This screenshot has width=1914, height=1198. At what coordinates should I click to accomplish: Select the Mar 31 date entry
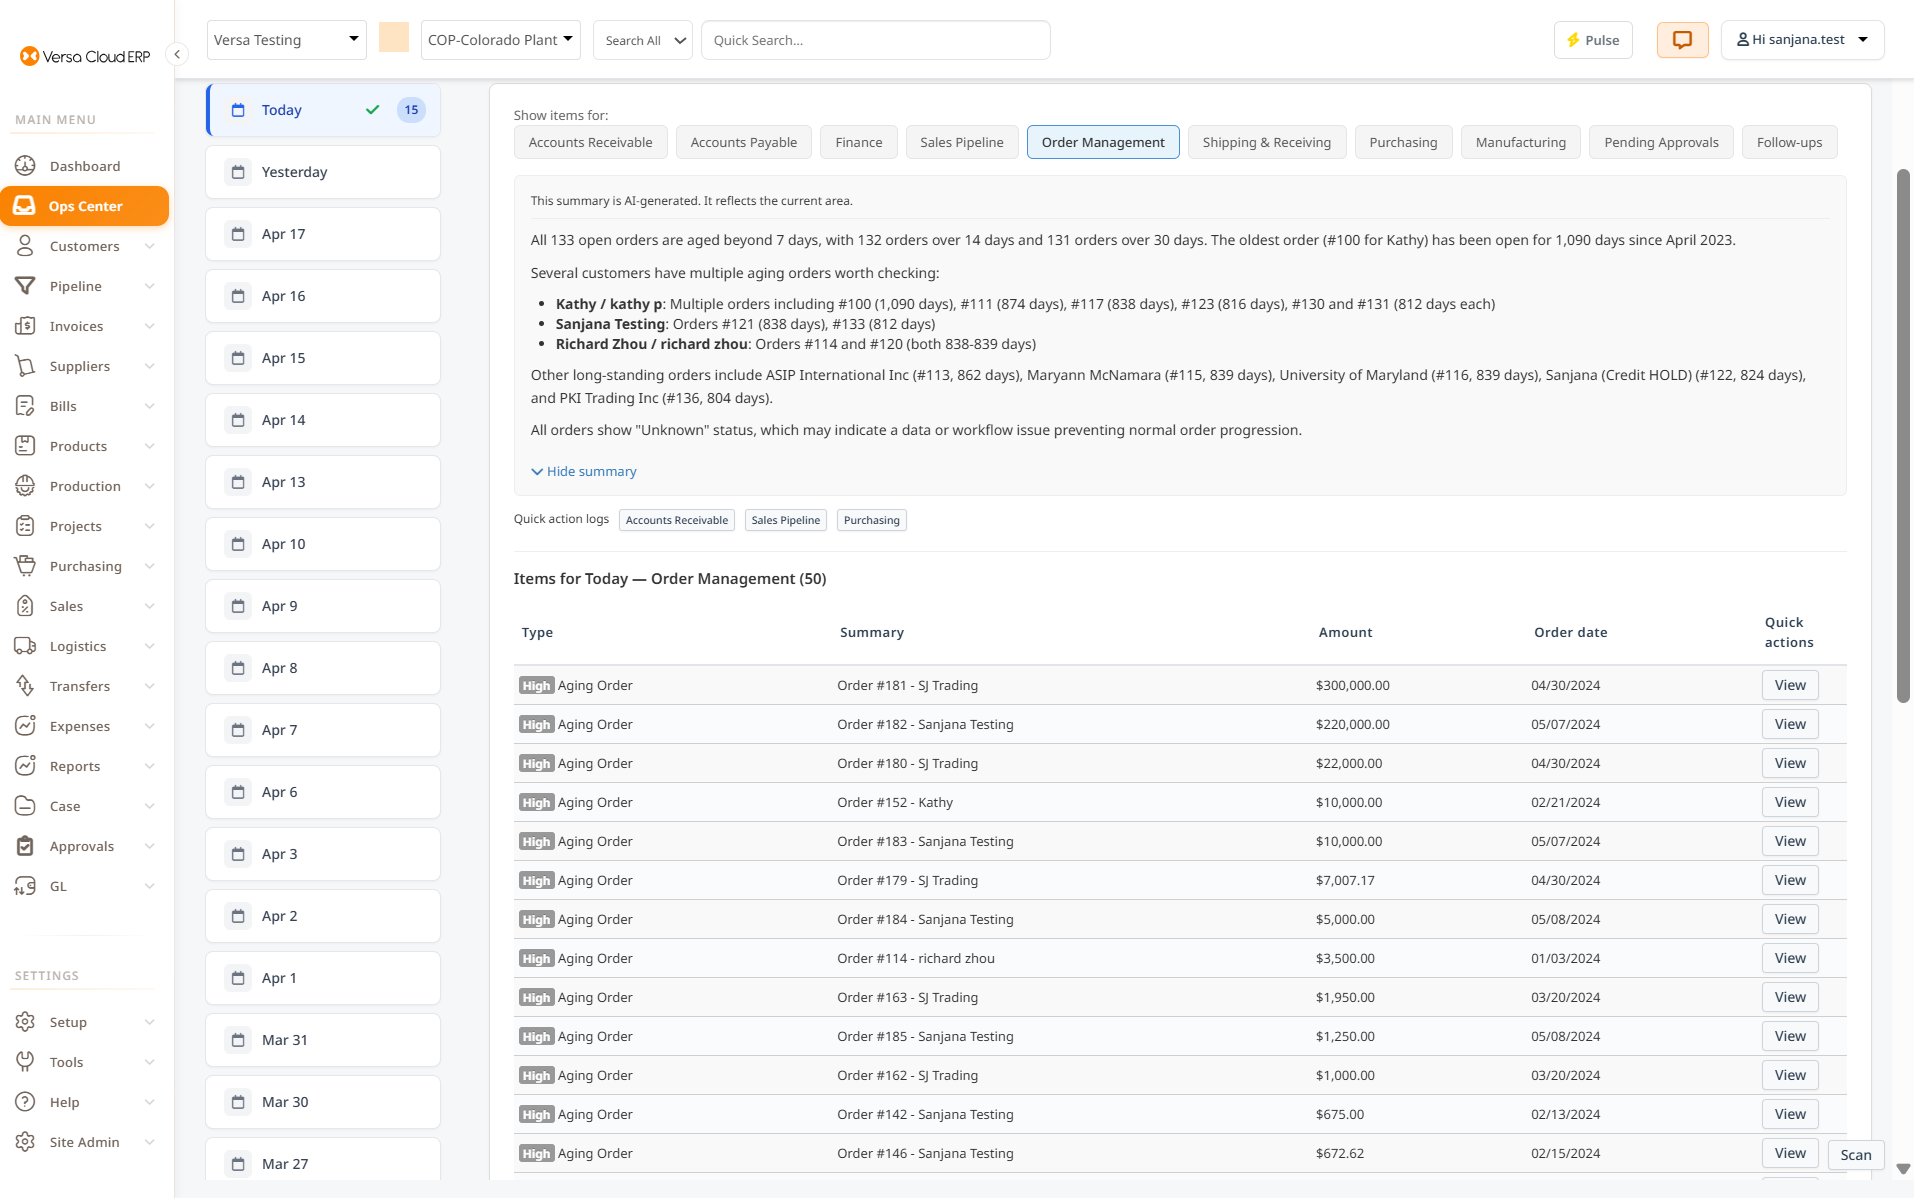tap(323, 1040)
